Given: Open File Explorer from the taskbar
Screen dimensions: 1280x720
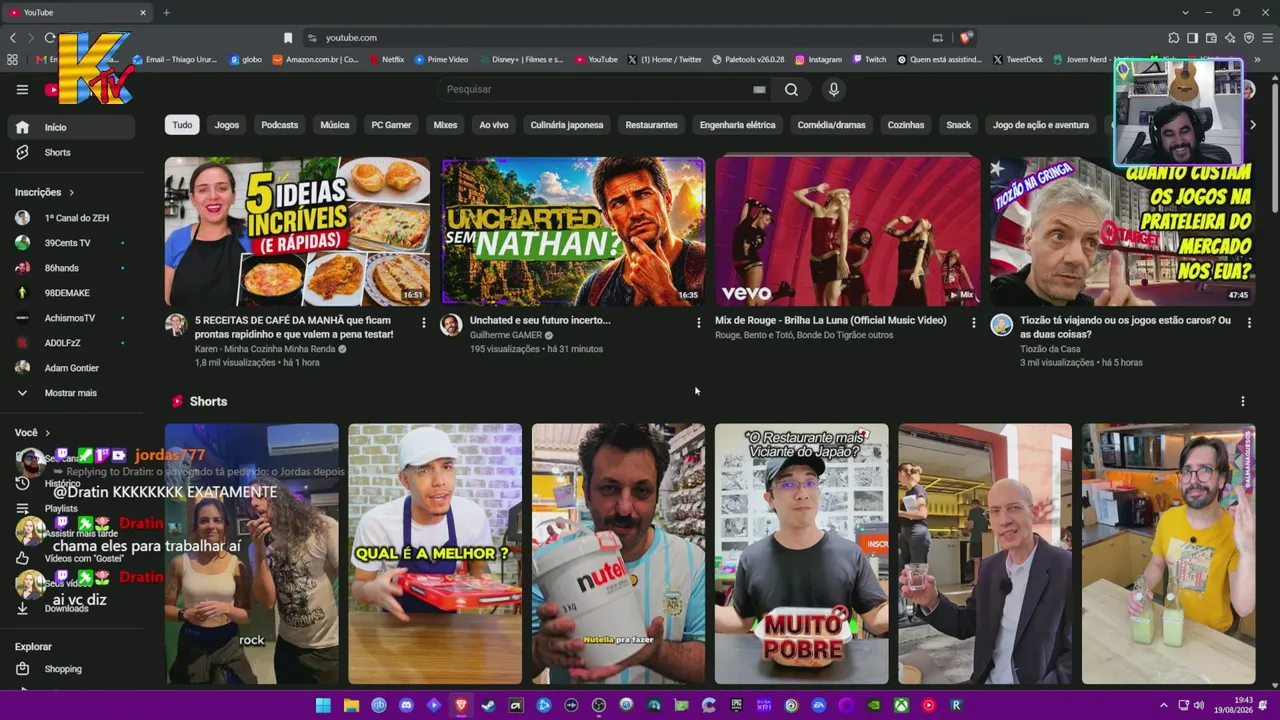Looking at the screenshot, I should 351,705.
